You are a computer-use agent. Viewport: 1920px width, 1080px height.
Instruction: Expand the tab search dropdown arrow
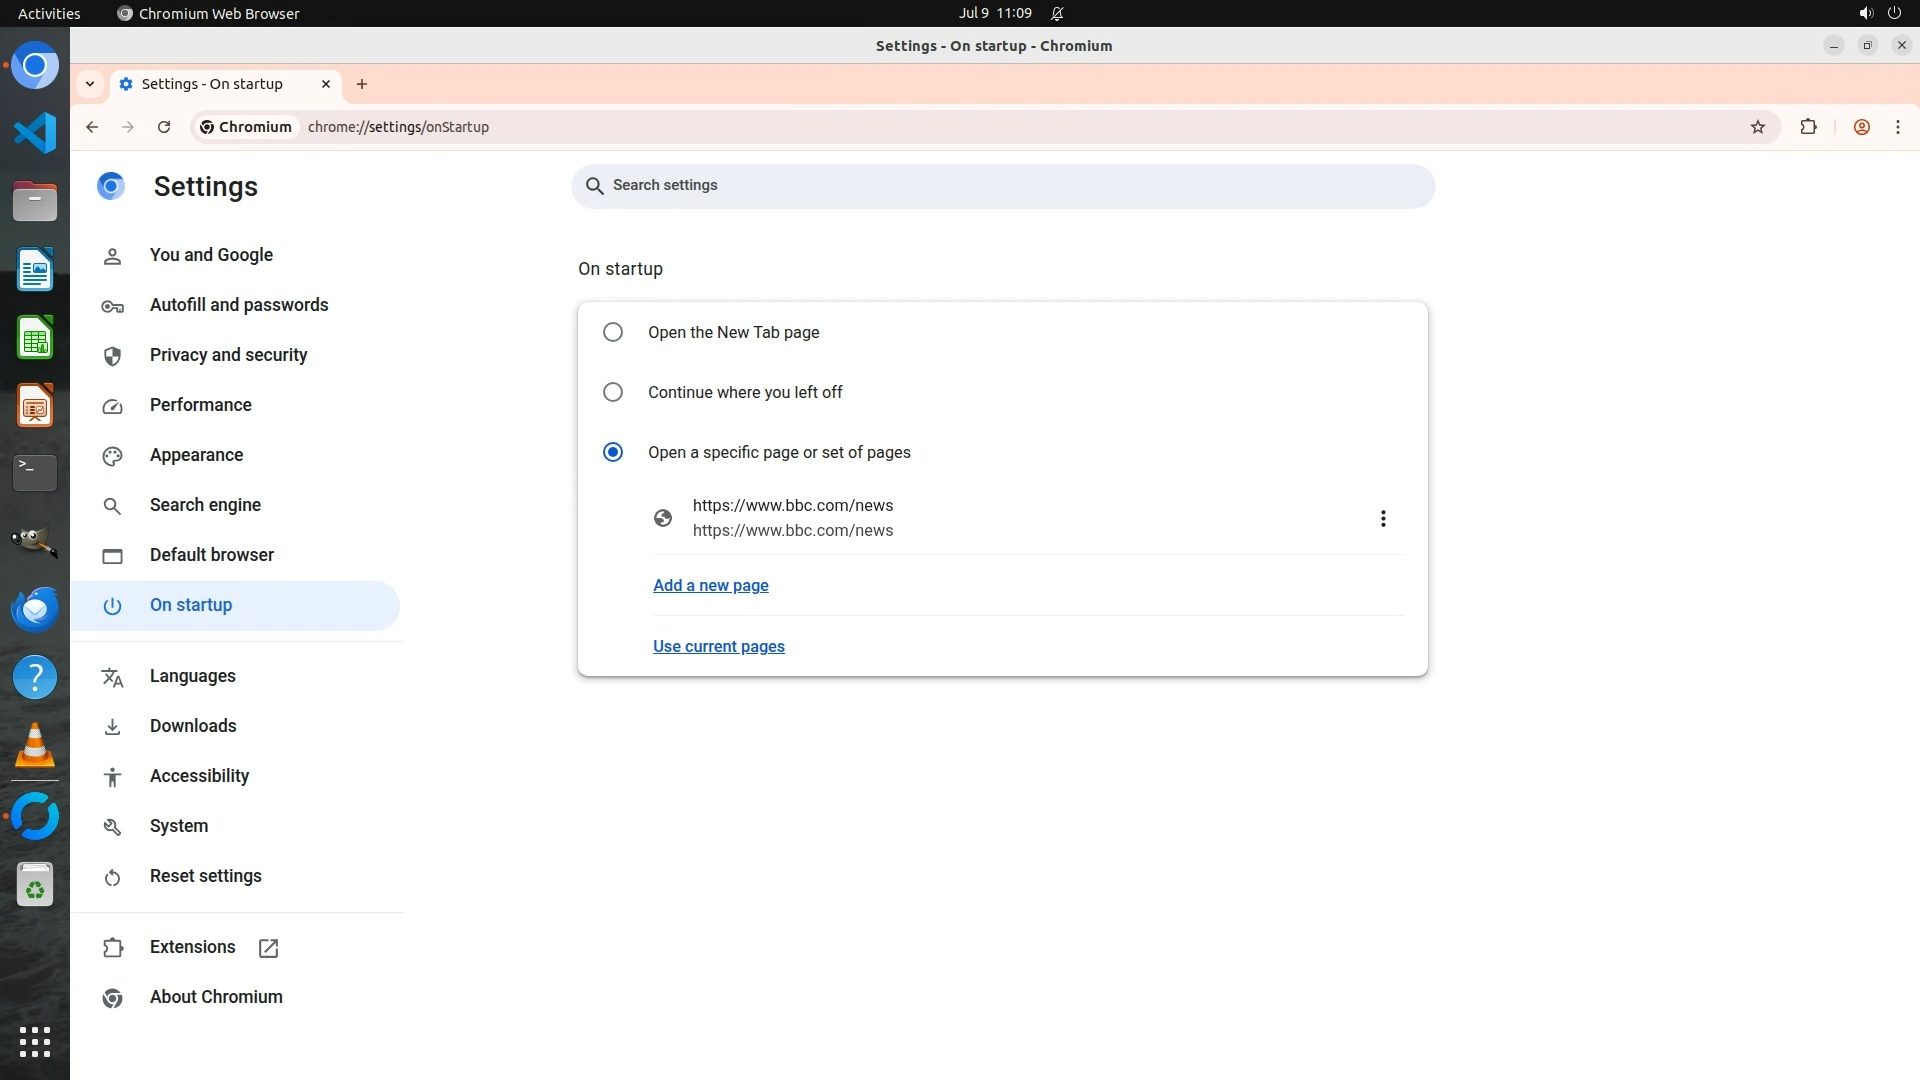pos(90,84)
